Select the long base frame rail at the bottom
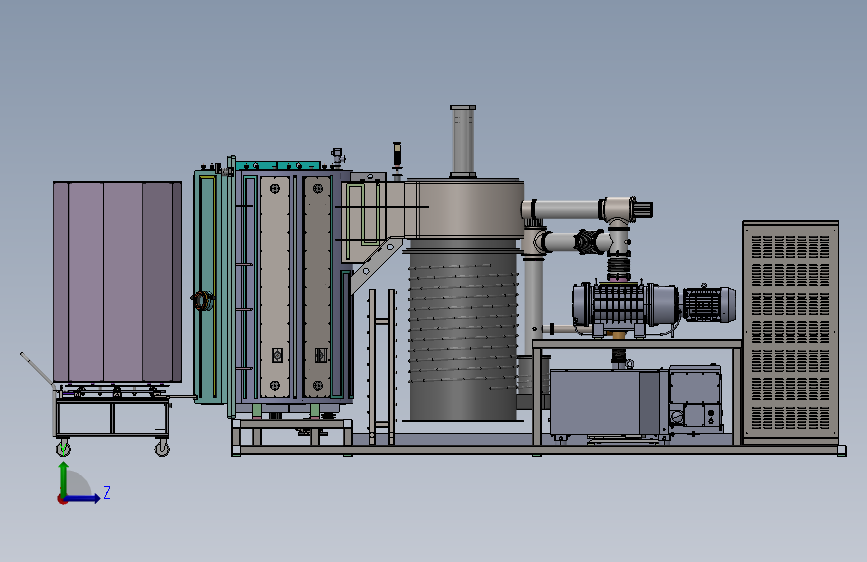 click(539, 451)
